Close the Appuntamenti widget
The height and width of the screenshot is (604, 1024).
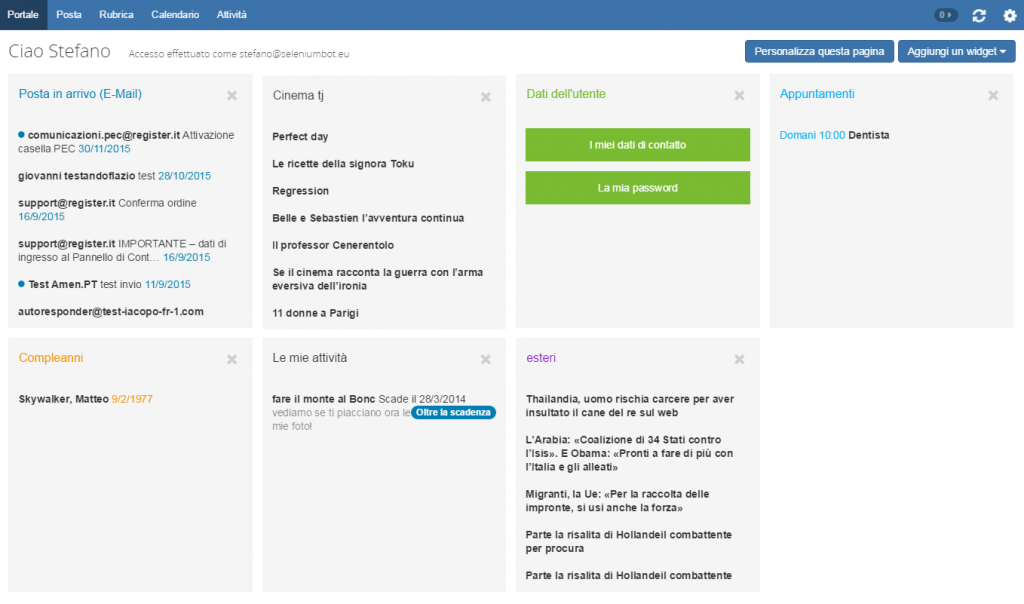pos(992,94)
